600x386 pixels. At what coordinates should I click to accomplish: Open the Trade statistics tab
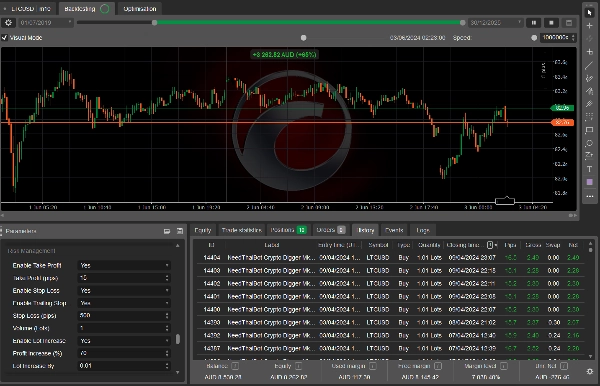click(241, 230)
